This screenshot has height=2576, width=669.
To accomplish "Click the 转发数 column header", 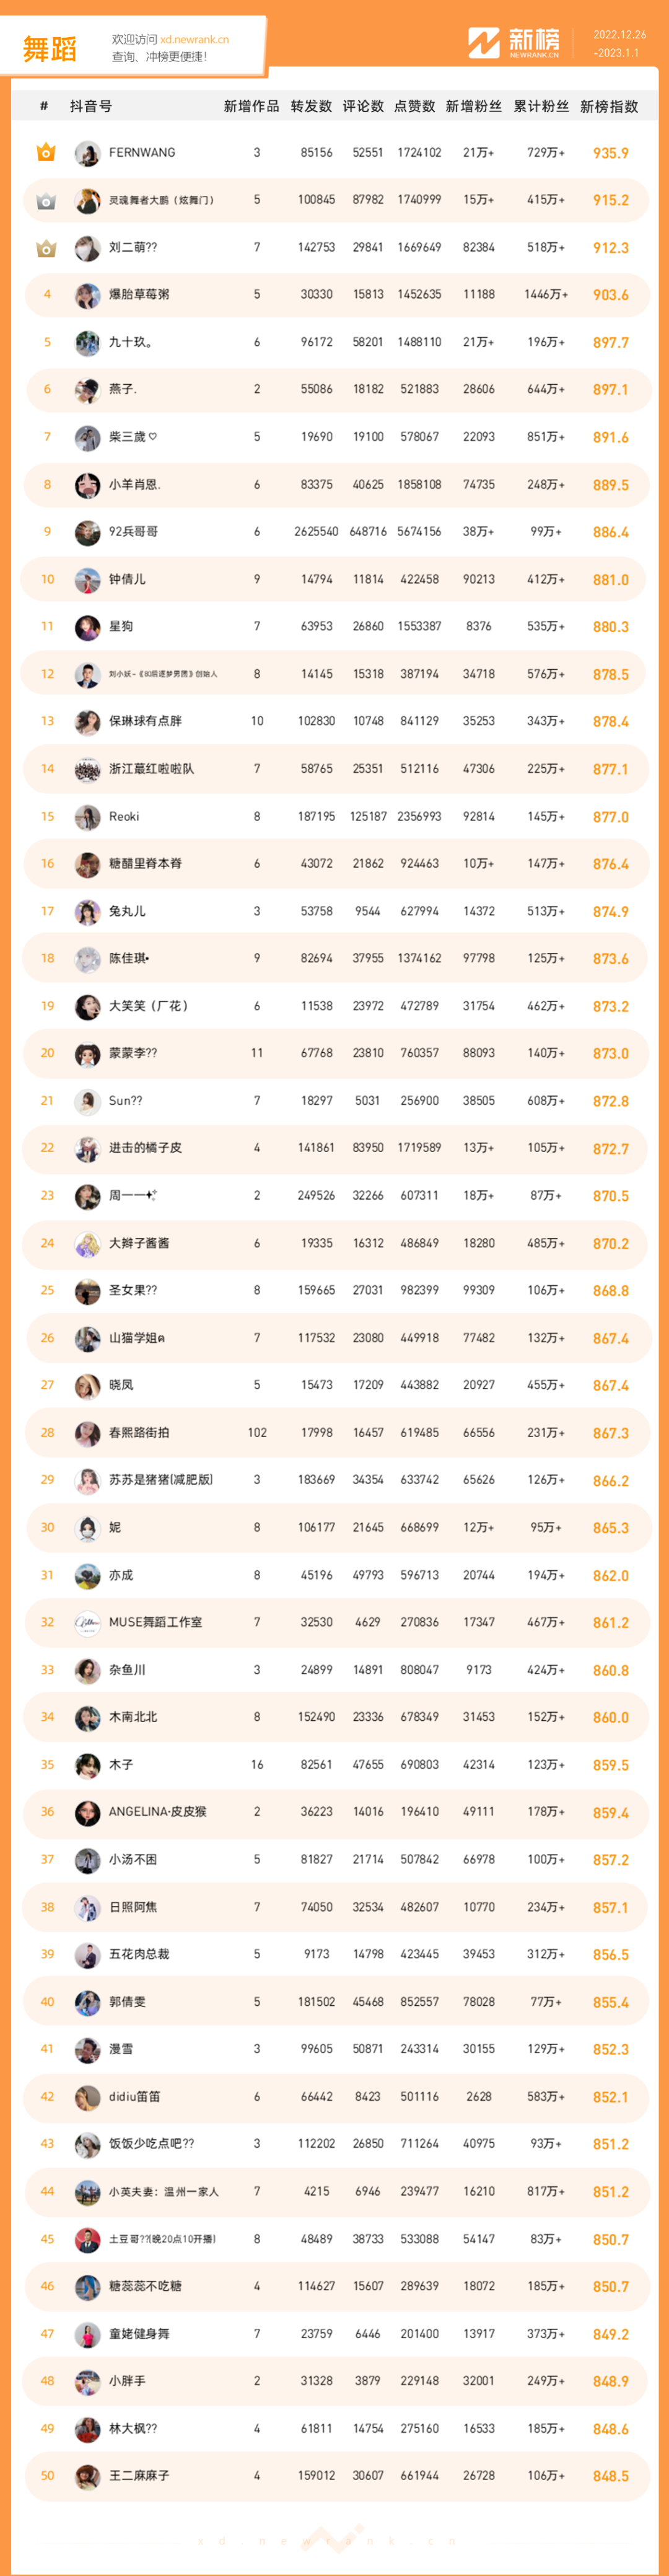I will point(311,106).
